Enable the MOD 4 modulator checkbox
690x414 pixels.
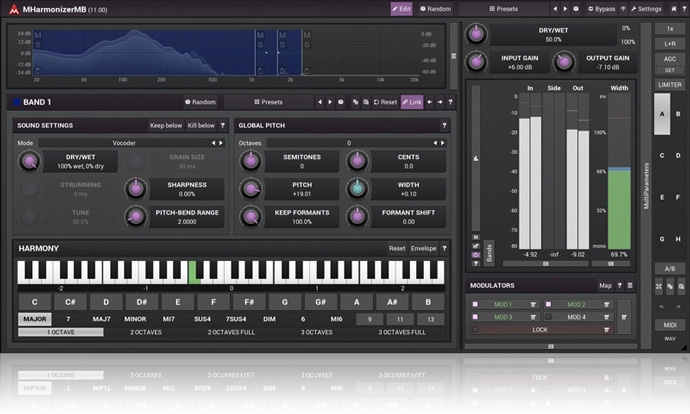coord(548,316)
